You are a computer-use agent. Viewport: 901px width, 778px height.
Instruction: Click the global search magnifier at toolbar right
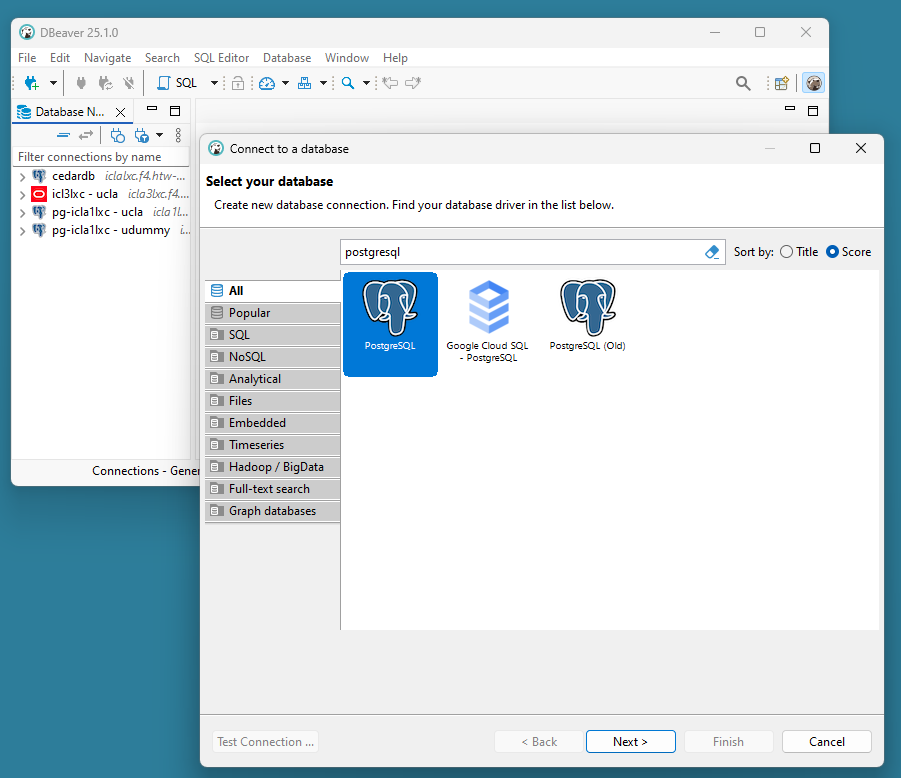tap(743, 83)
